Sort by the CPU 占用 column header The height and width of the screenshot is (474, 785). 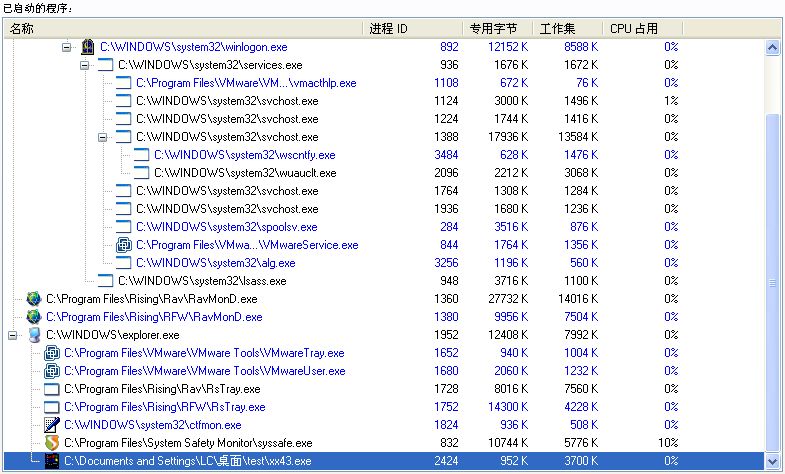pyautogui.click(x=643, y=29)
